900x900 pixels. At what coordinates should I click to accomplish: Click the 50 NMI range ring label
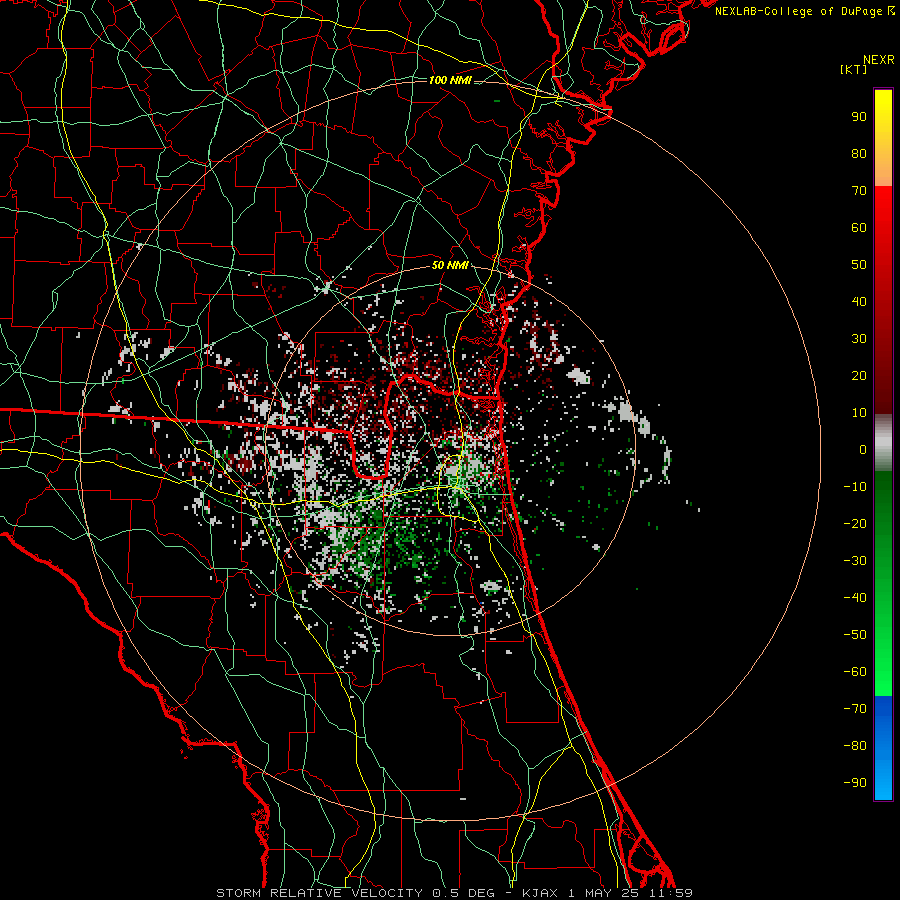tap(450, 265)
